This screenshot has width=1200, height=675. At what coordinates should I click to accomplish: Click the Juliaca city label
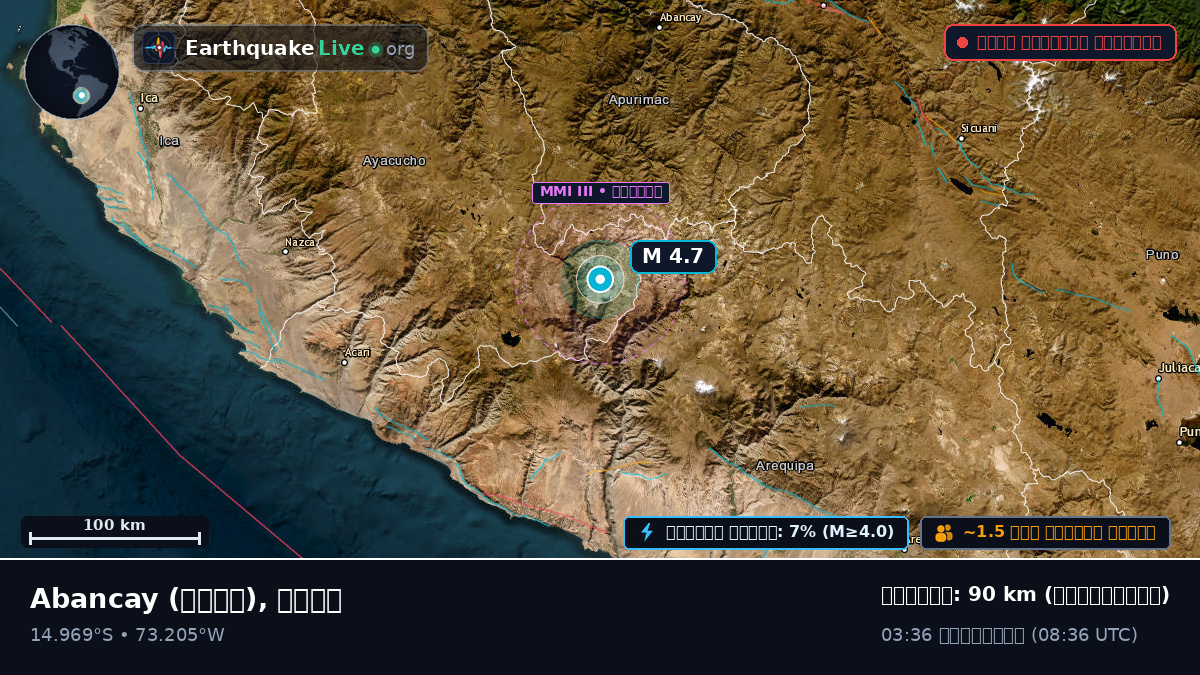(x=1179, y=367)
